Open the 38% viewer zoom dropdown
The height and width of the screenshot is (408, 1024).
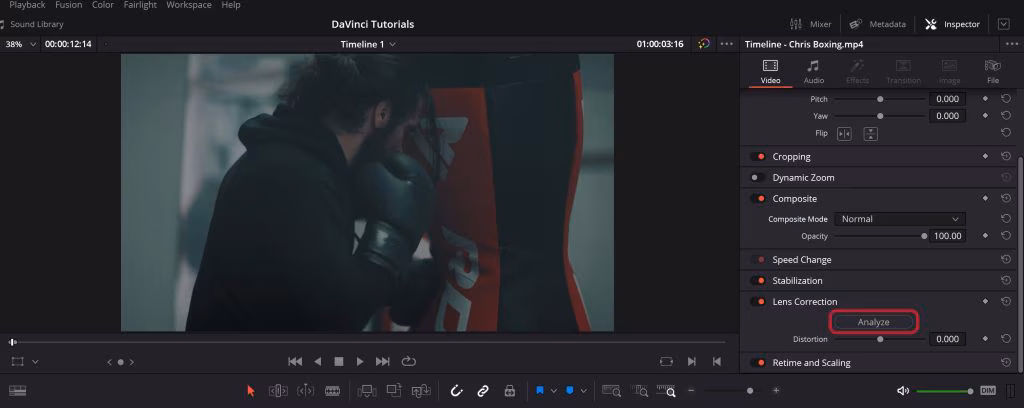[21, 44]
